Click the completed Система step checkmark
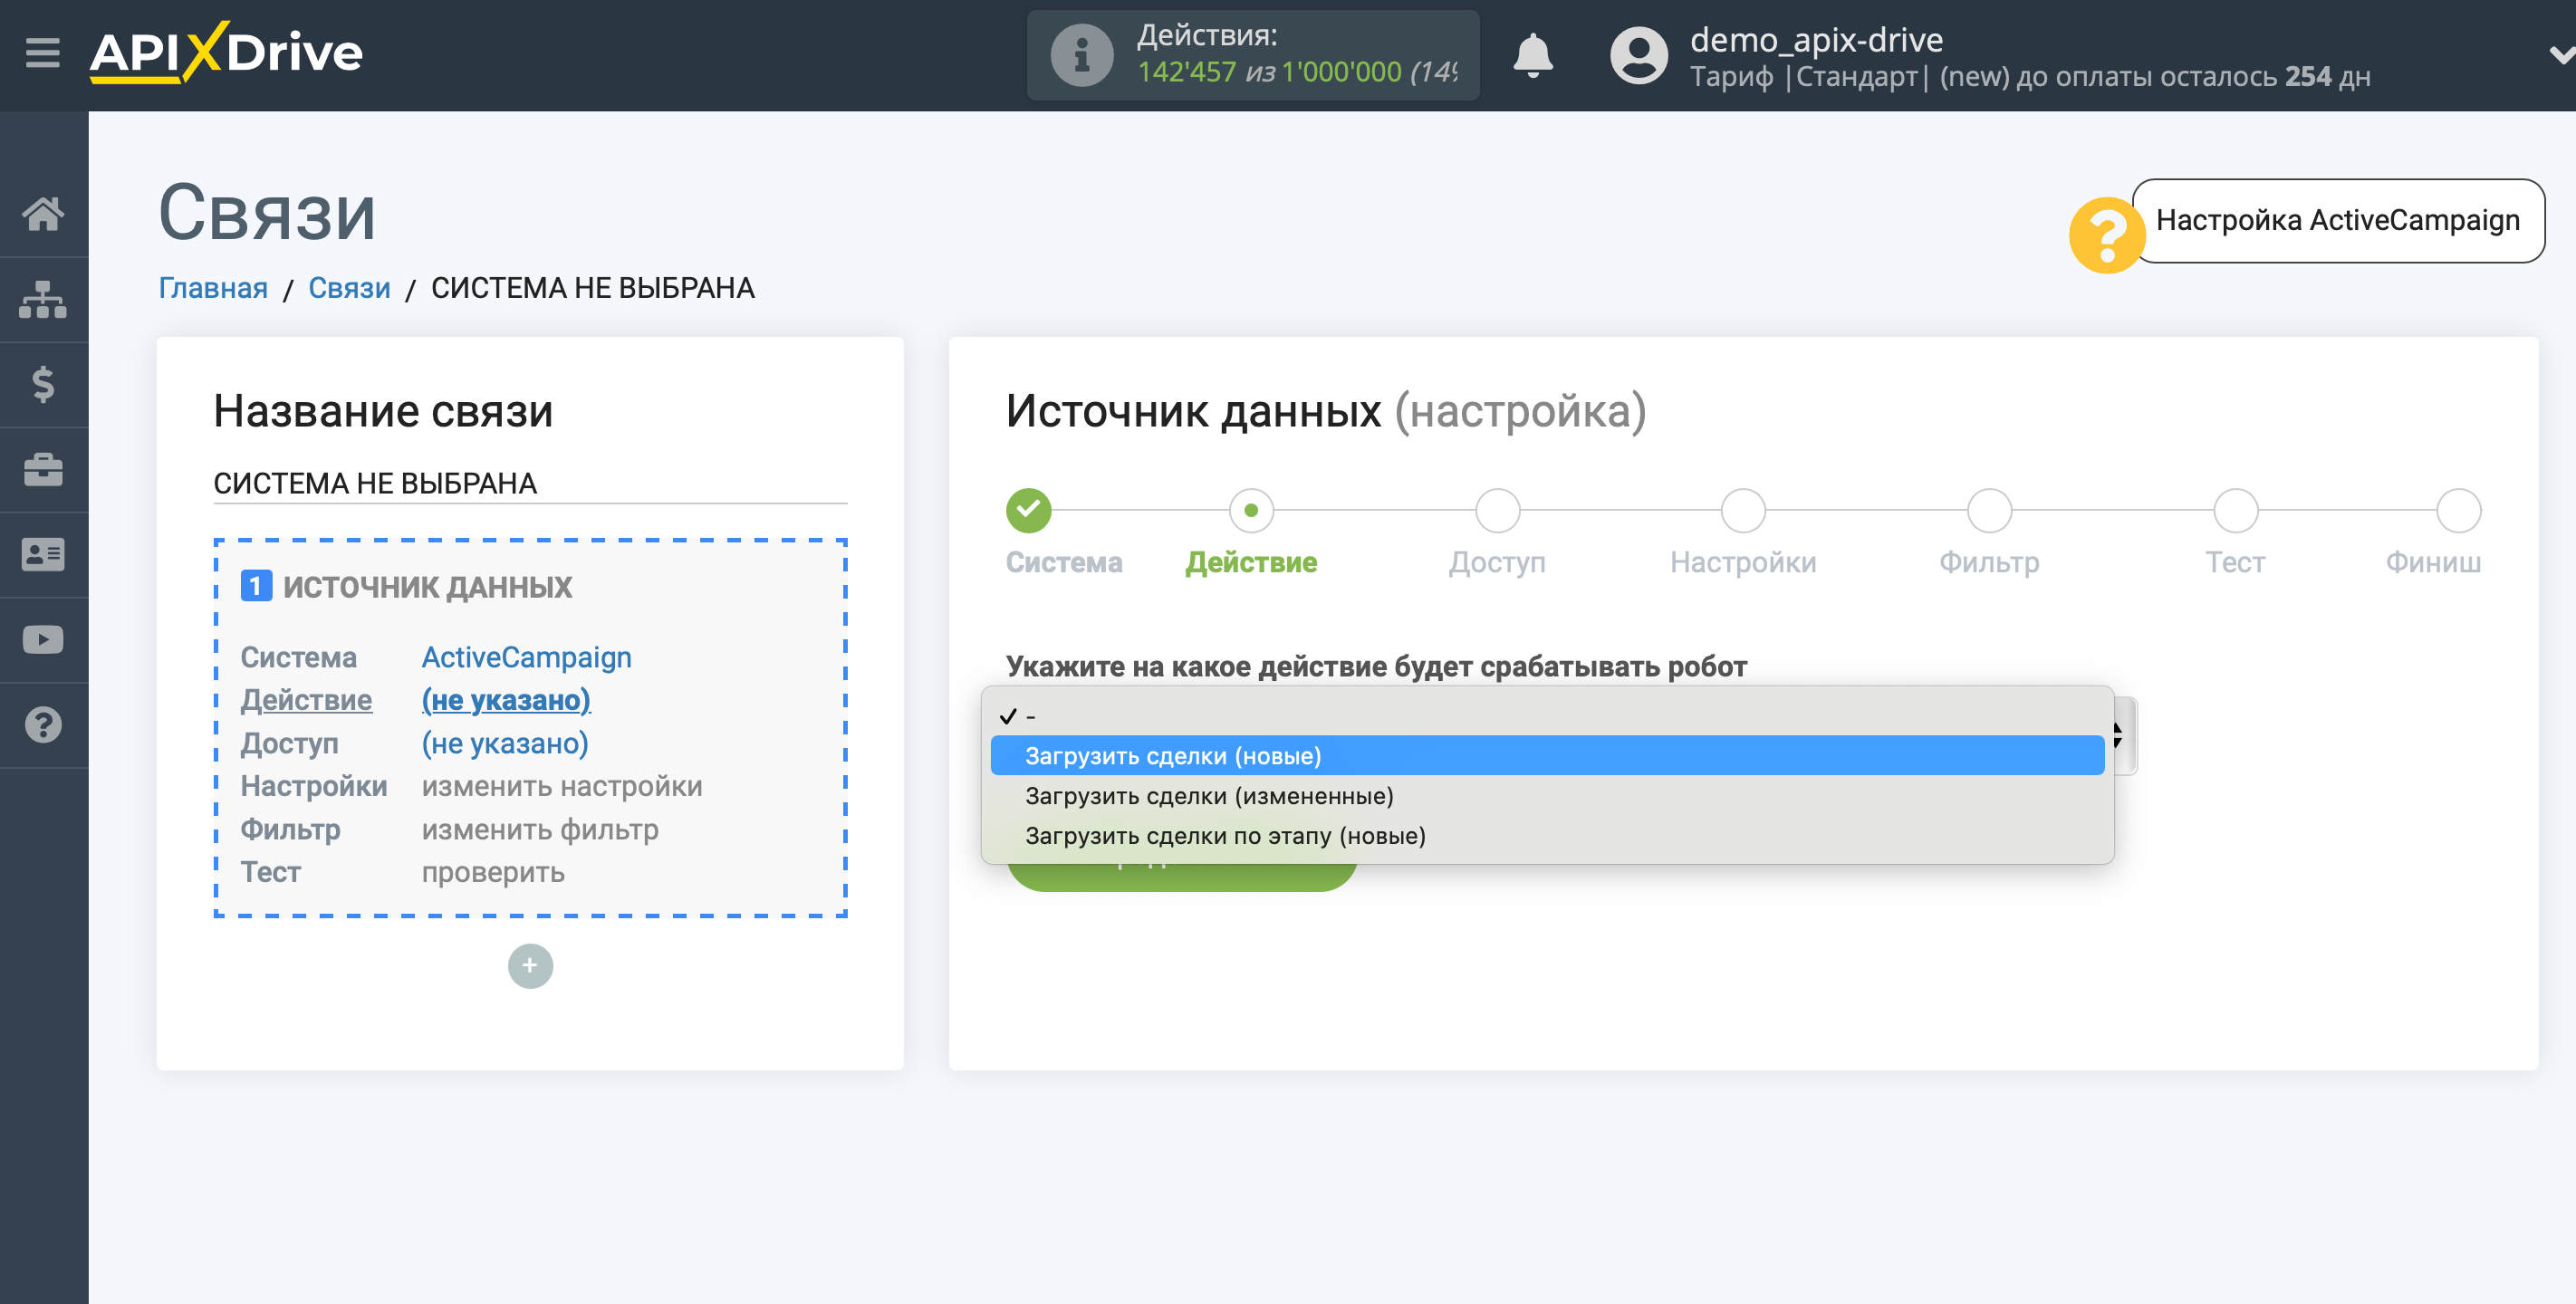Screen dimensions: 2576x1304 pos(1028,510)
